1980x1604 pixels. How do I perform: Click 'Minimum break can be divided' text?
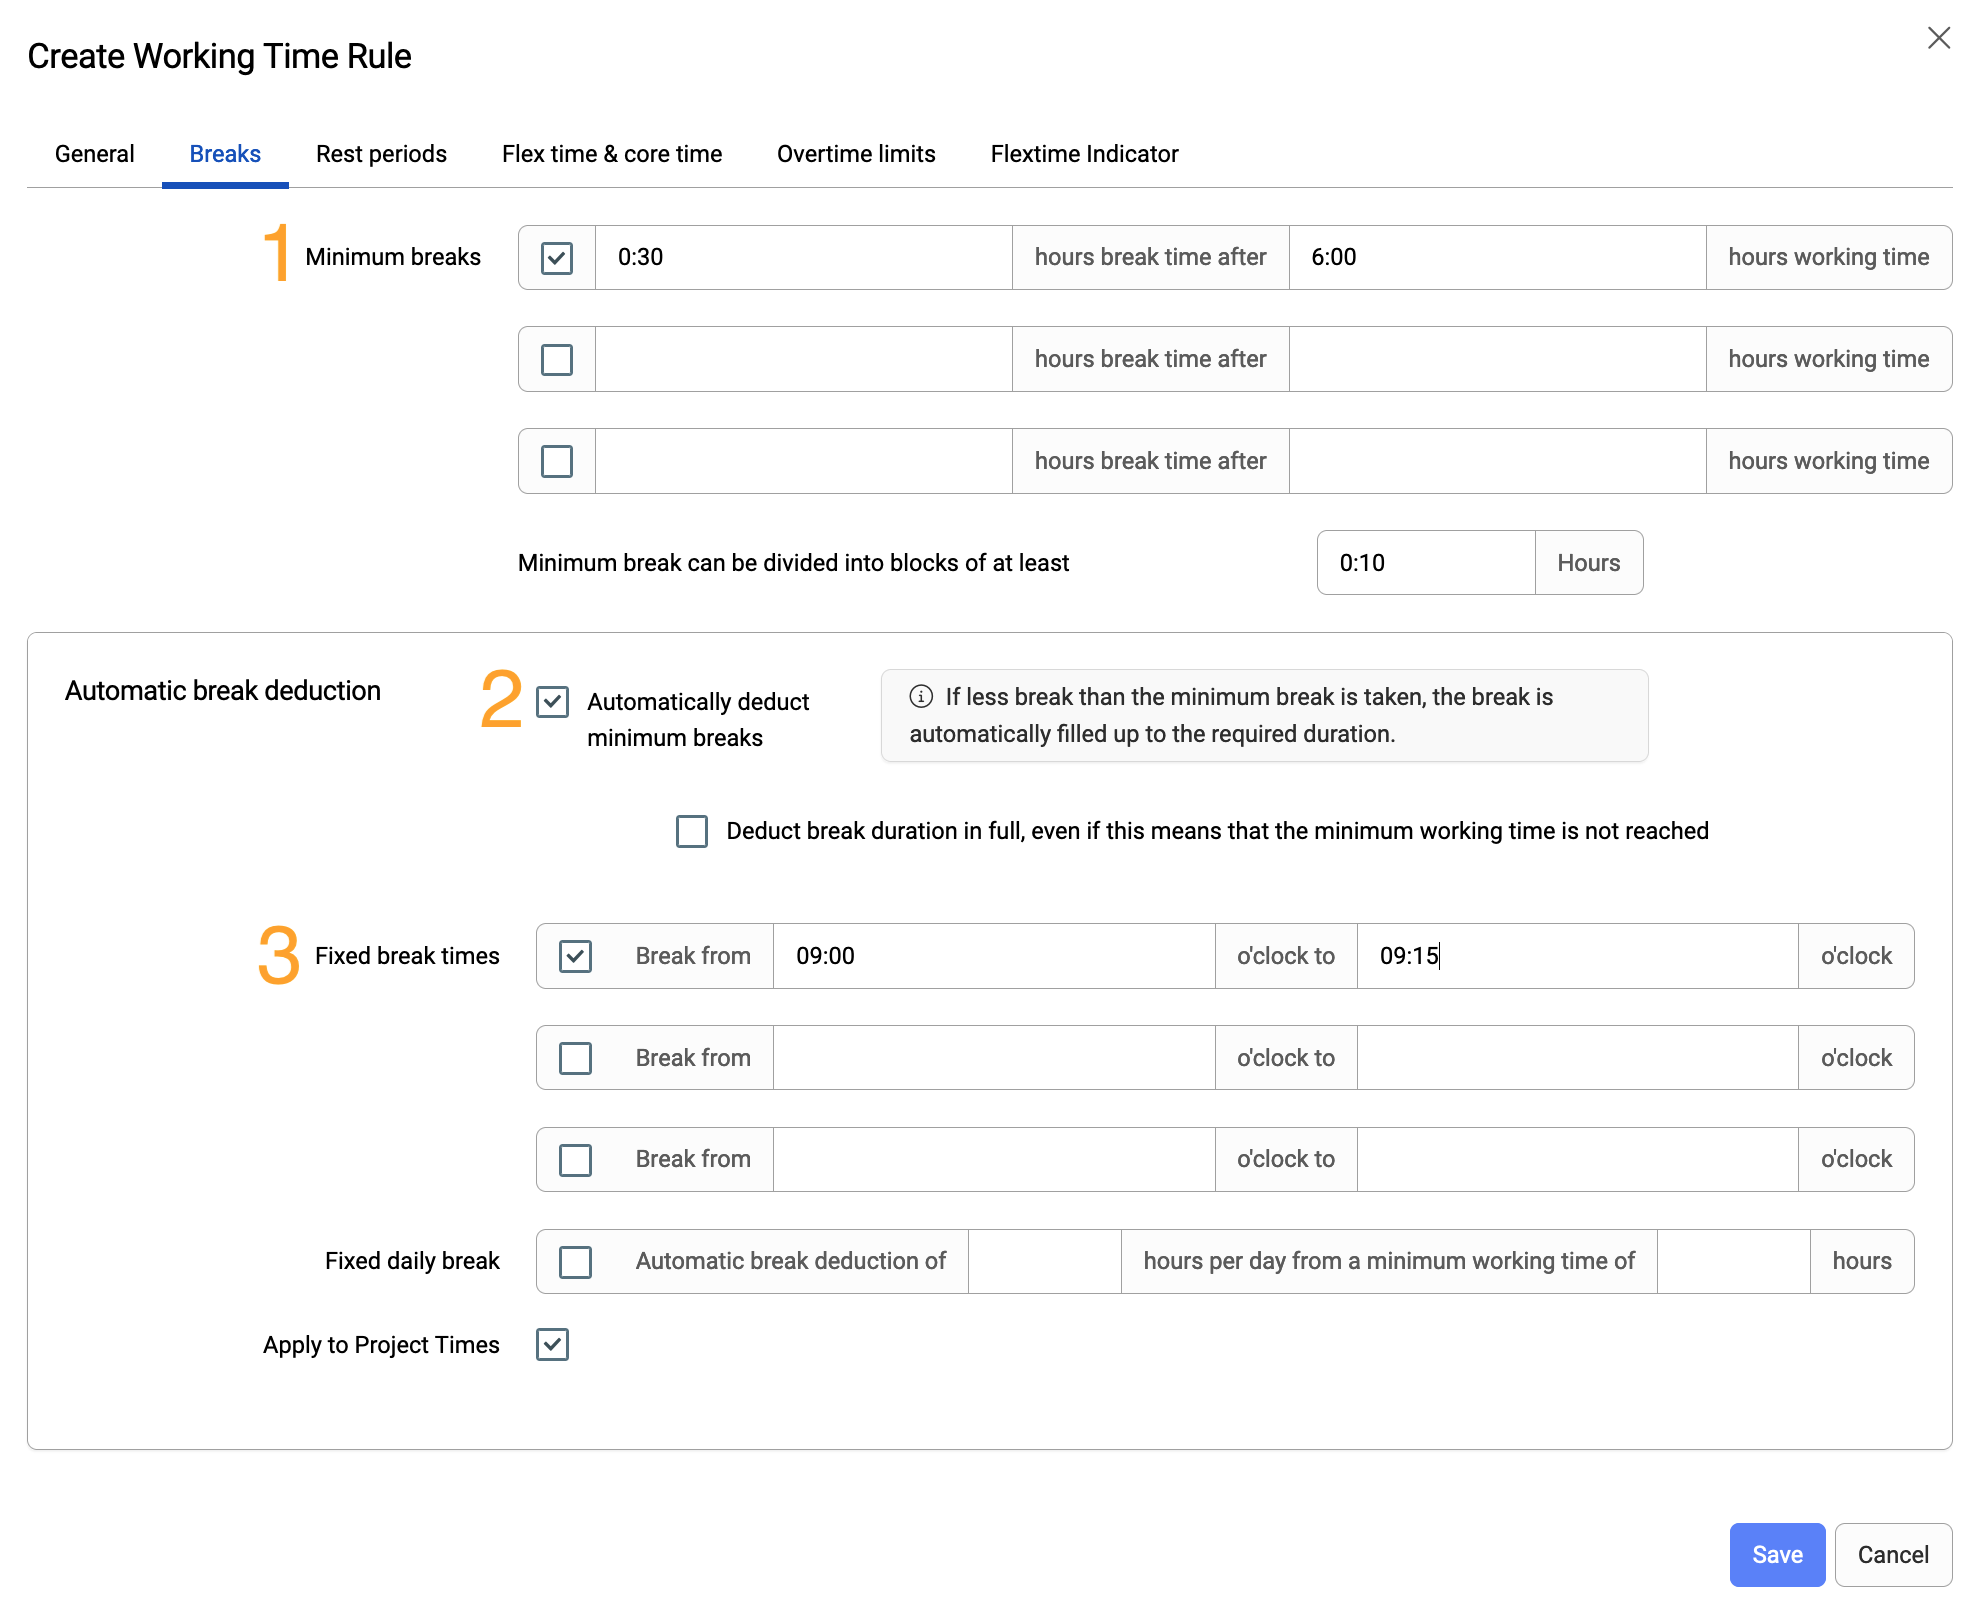point(793,563)
